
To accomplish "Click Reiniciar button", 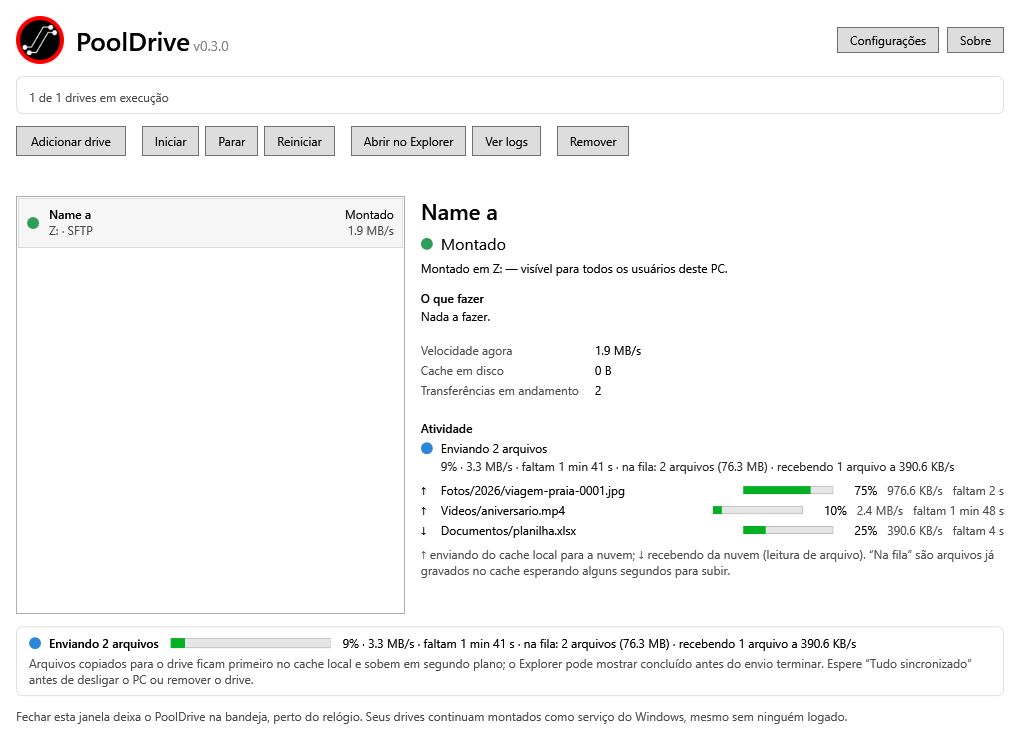I will pyautogui.click(x=299, y=141).
